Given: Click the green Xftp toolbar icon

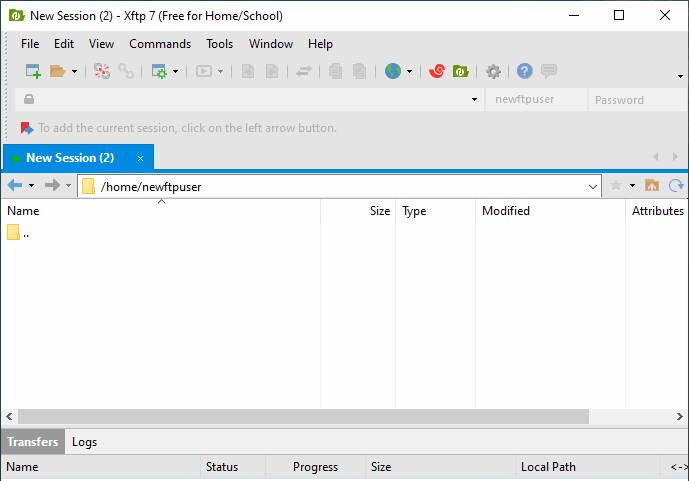Looking at the screenshot, I should pyautogui.click(x=461, y=71).
